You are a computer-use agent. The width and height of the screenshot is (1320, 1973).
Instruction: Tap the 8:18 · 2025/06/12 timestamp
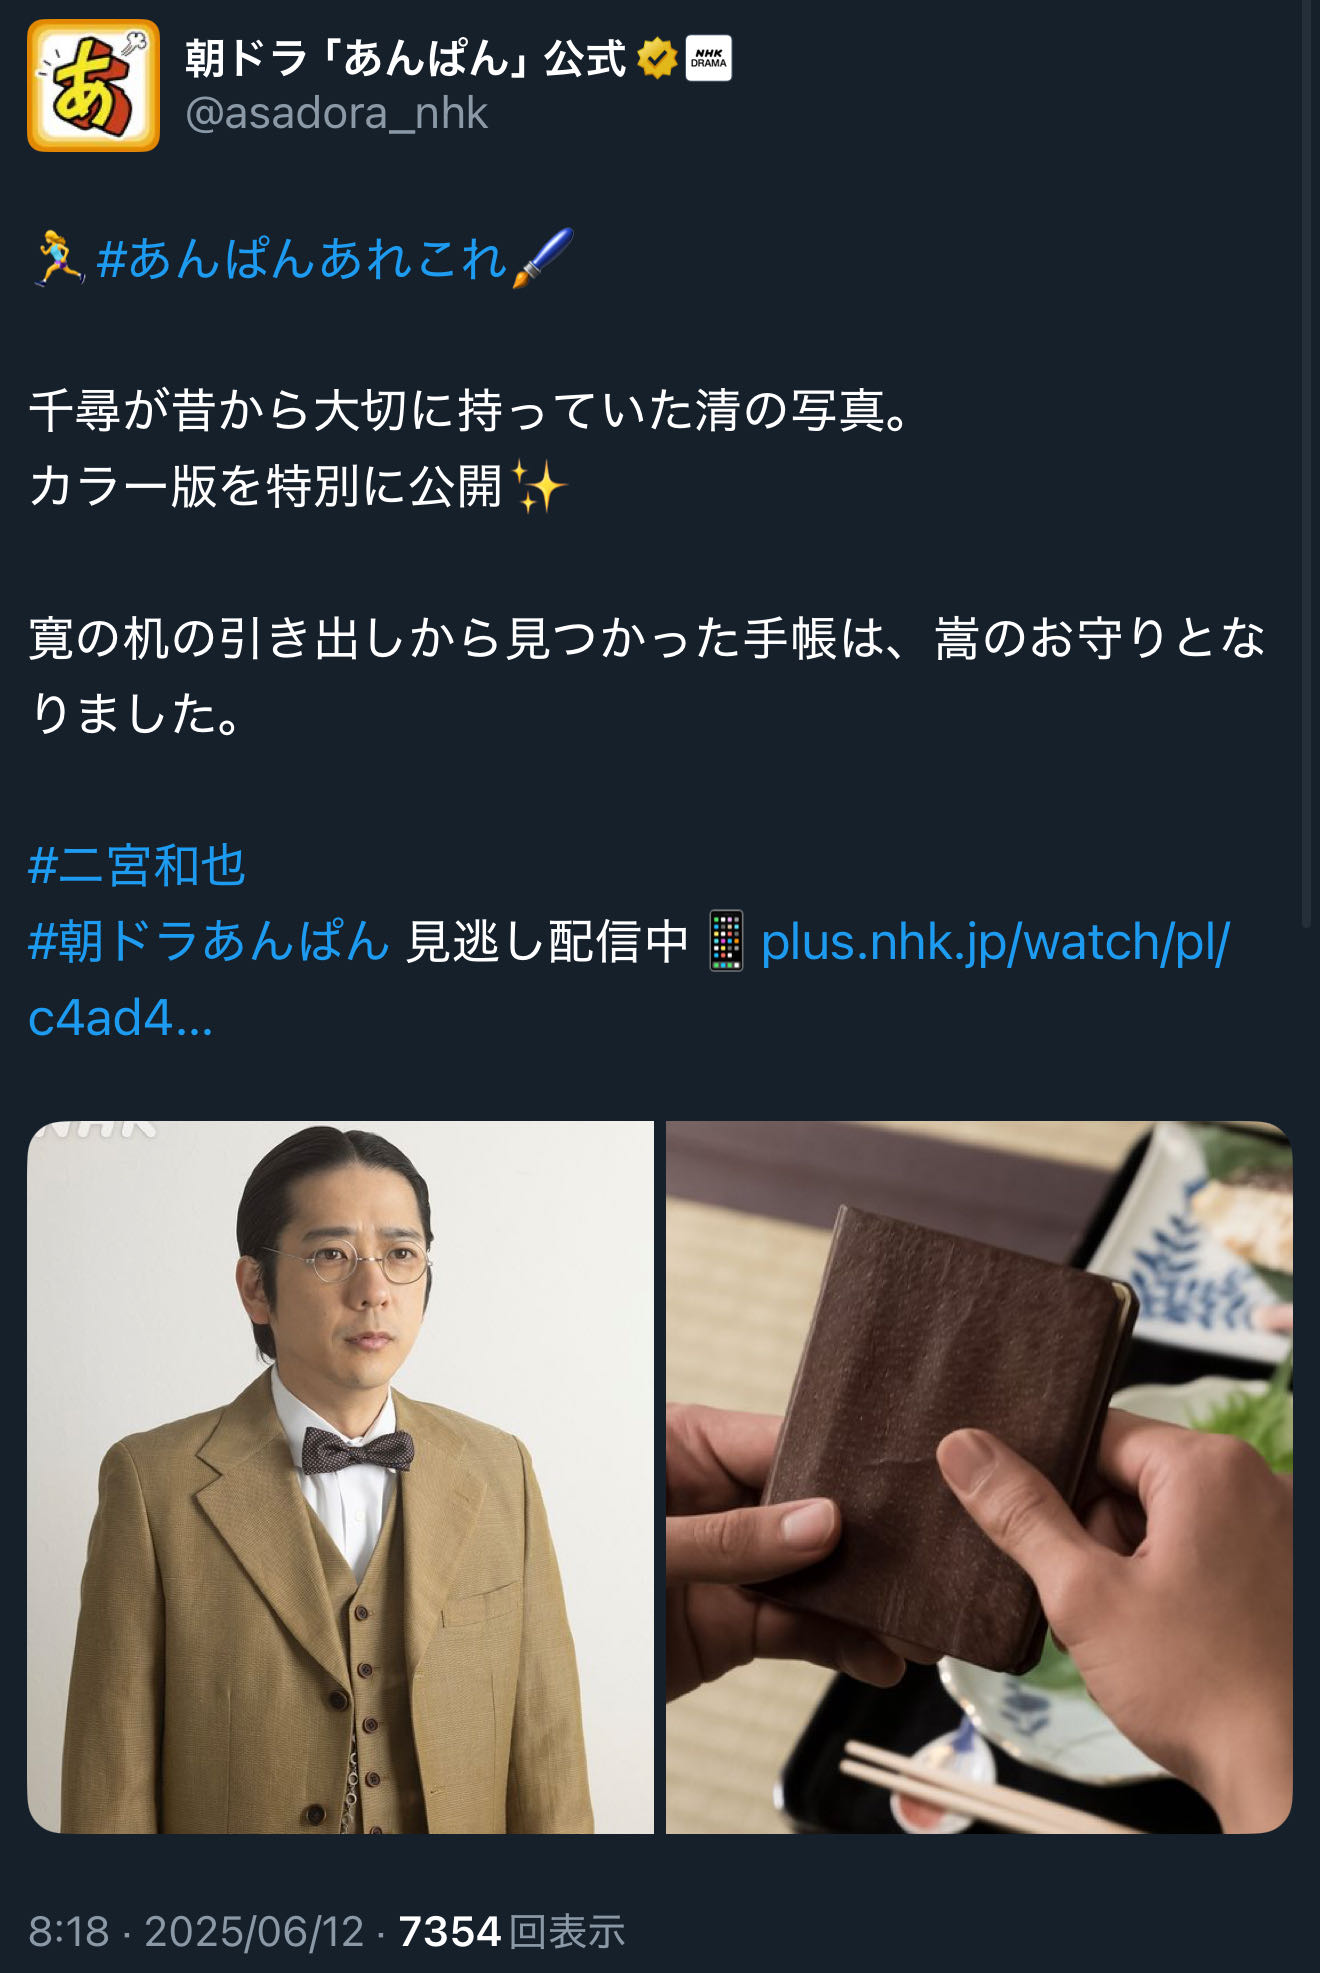point(196,1931)
